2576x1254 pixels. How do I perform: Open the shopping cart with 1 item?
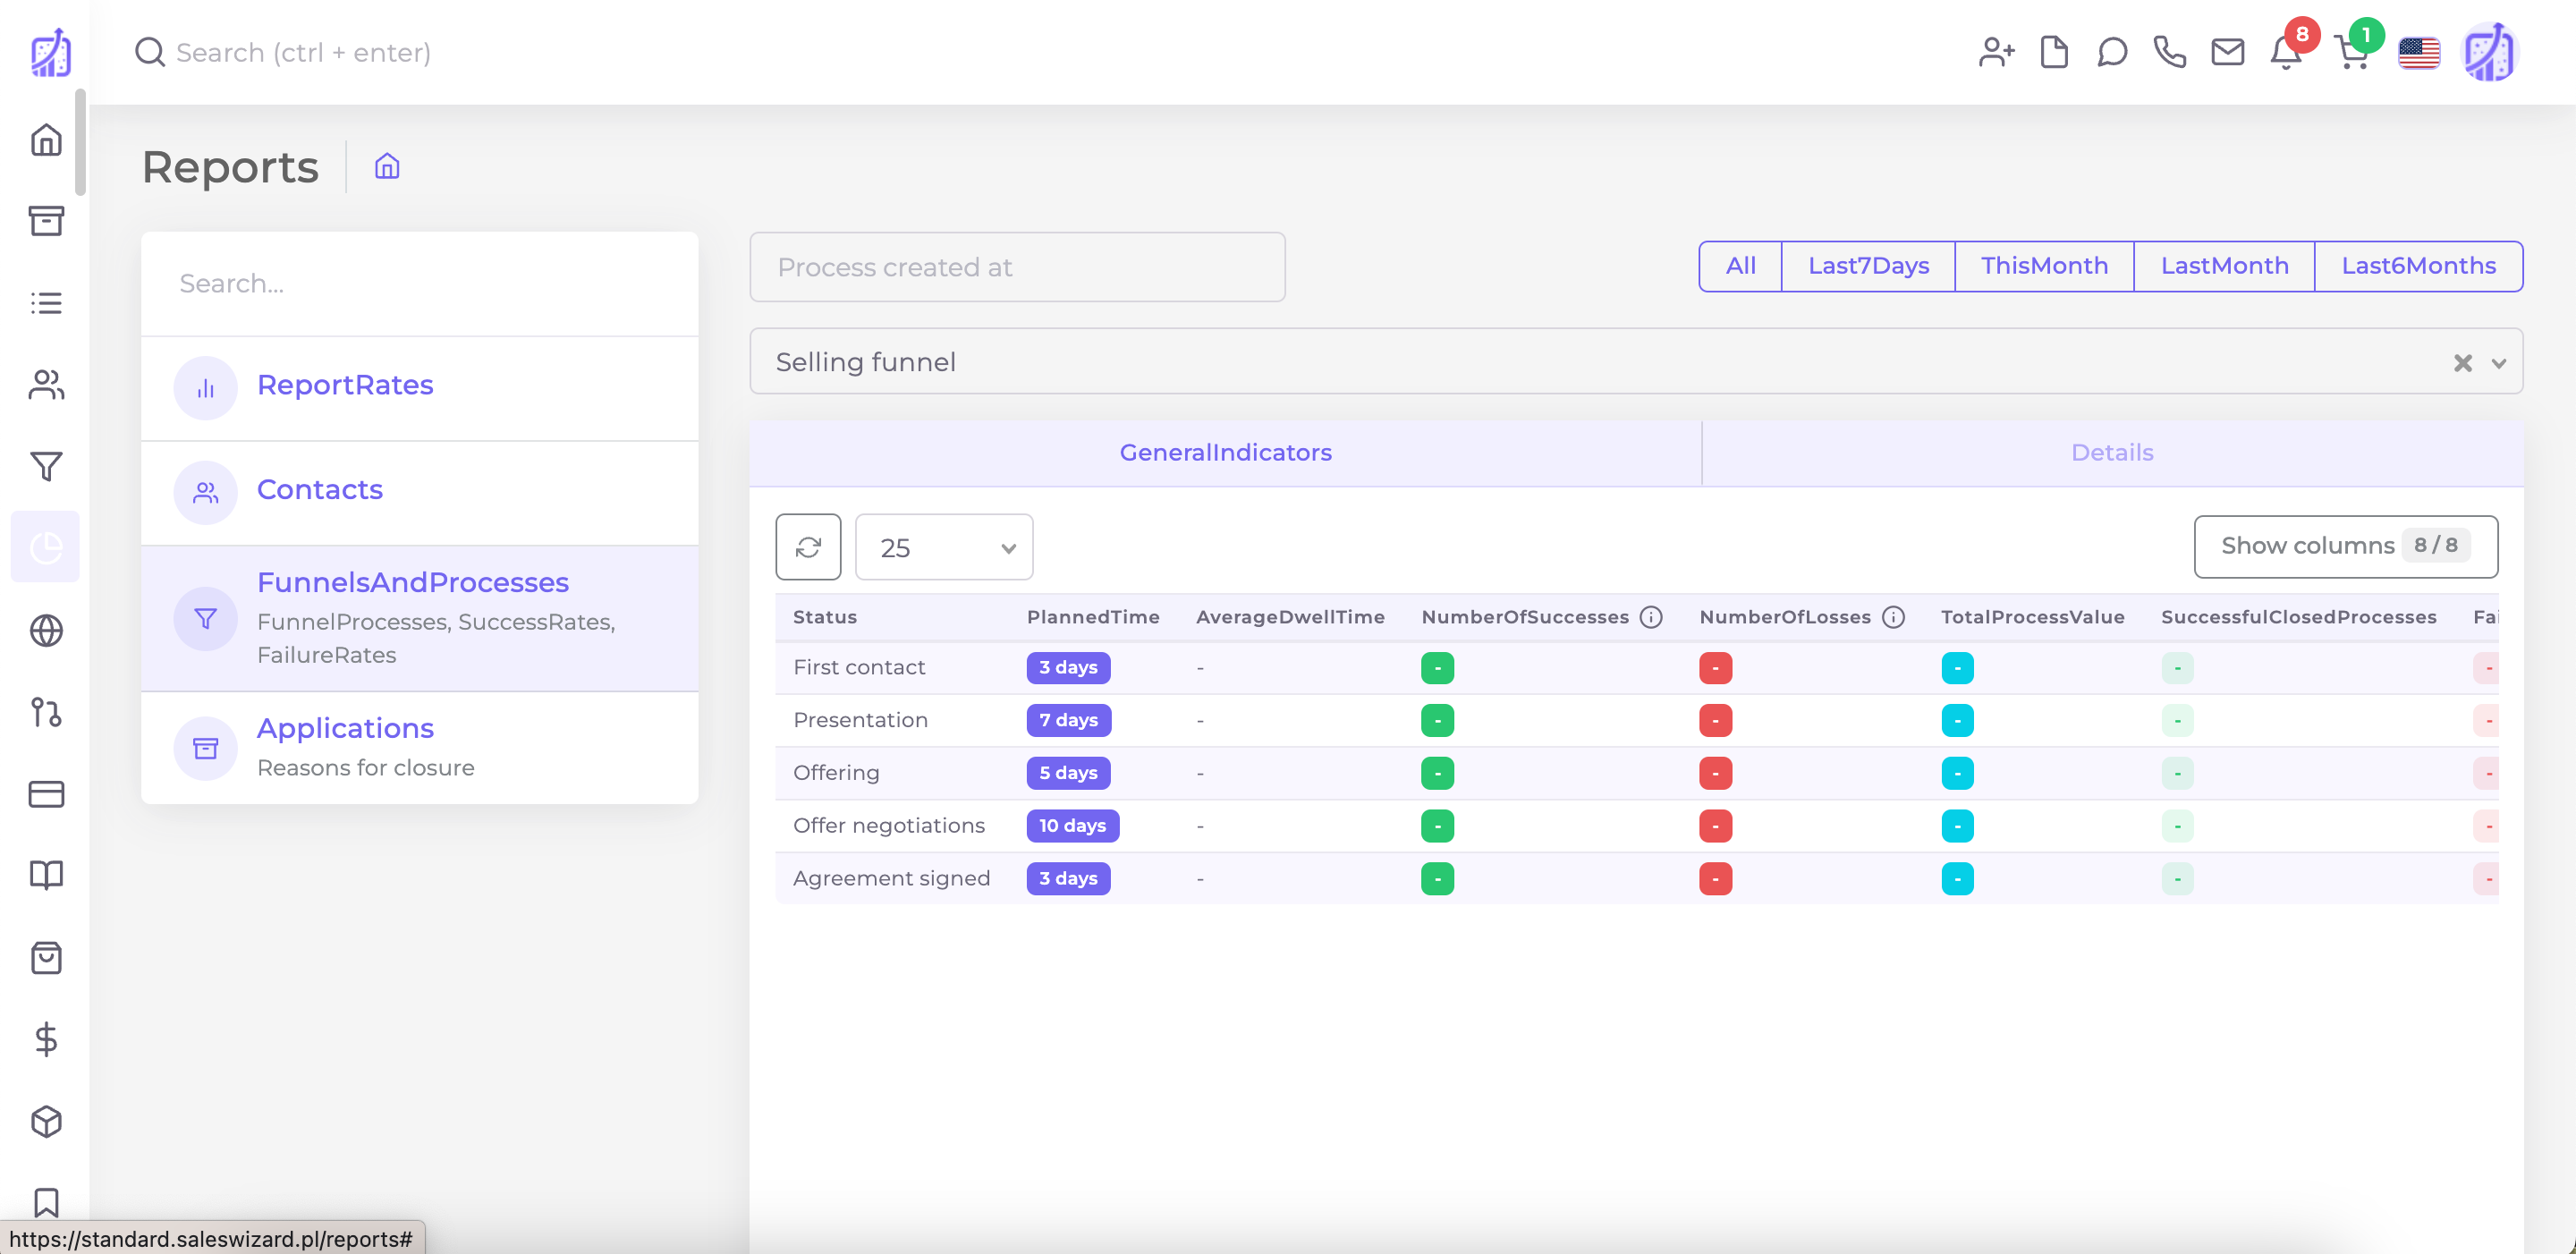click(x=2352, y=53)
